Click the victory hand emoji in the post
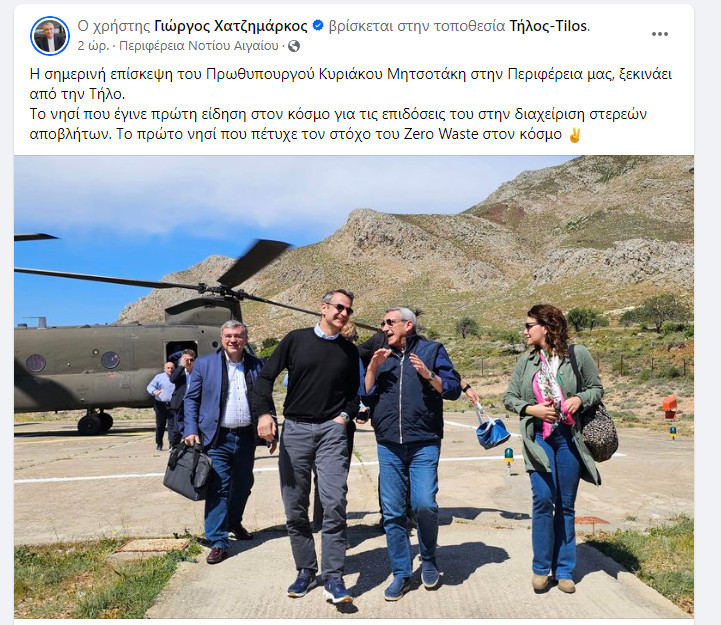Viewport: 721px width, 625px height. (575, 135)
